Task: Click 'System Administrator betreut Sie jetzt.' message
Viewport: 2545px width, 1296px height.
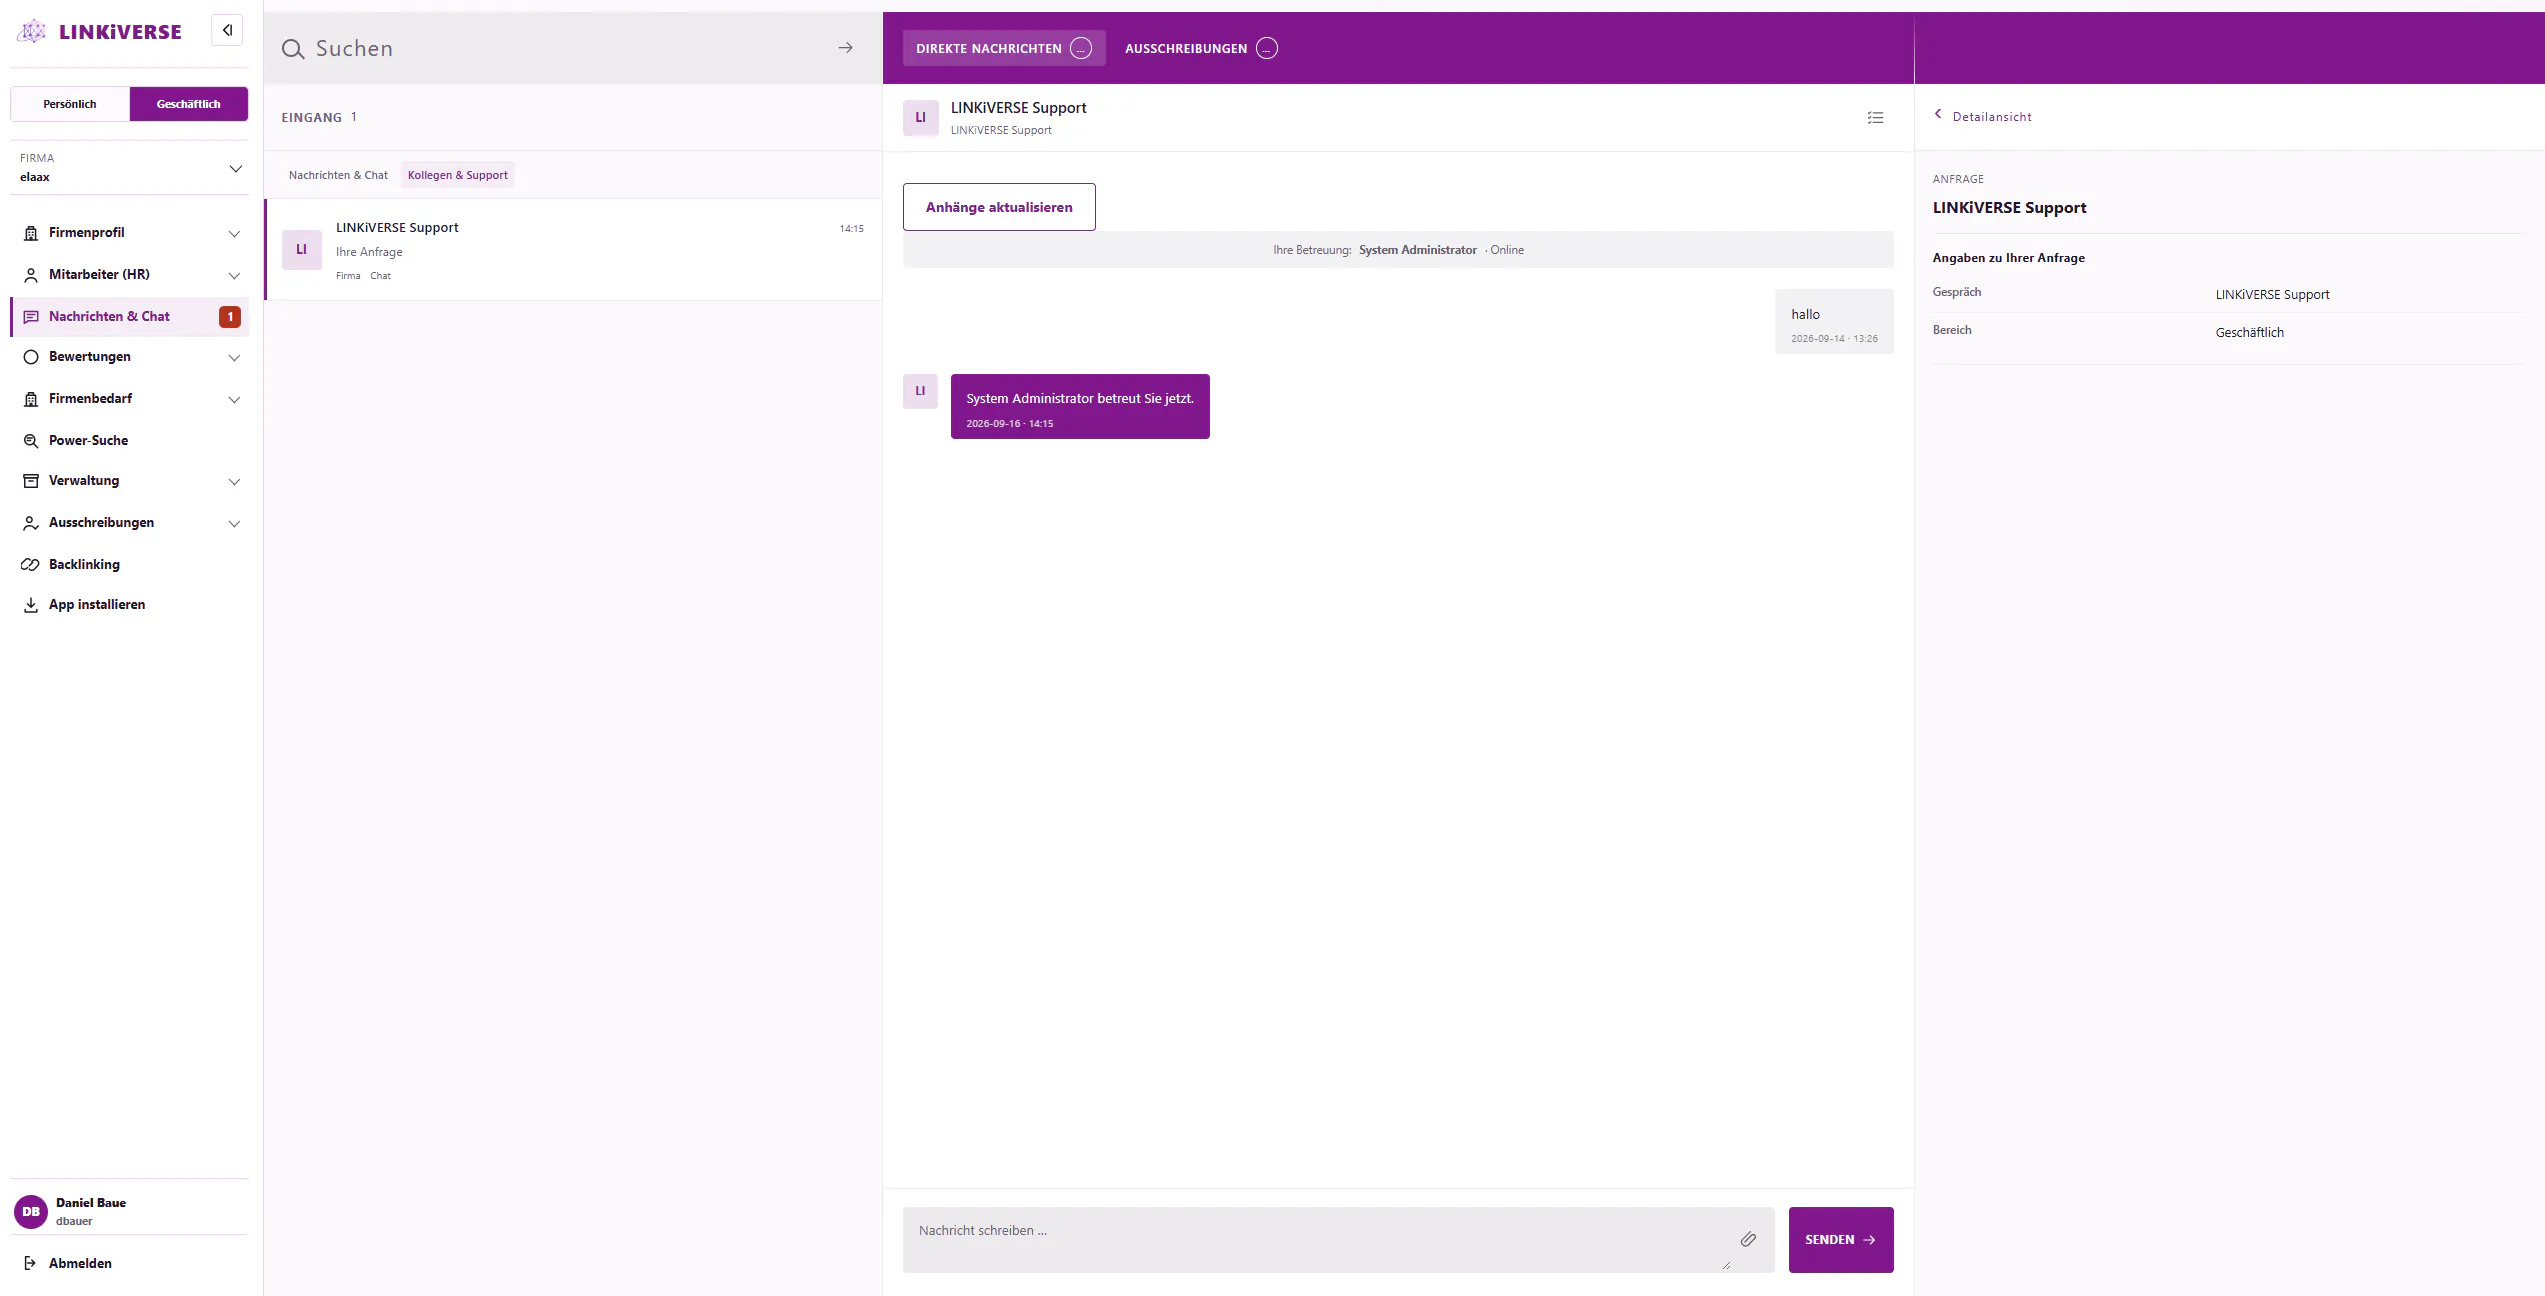Action: pyautogui.click(x=1080, y=407)
